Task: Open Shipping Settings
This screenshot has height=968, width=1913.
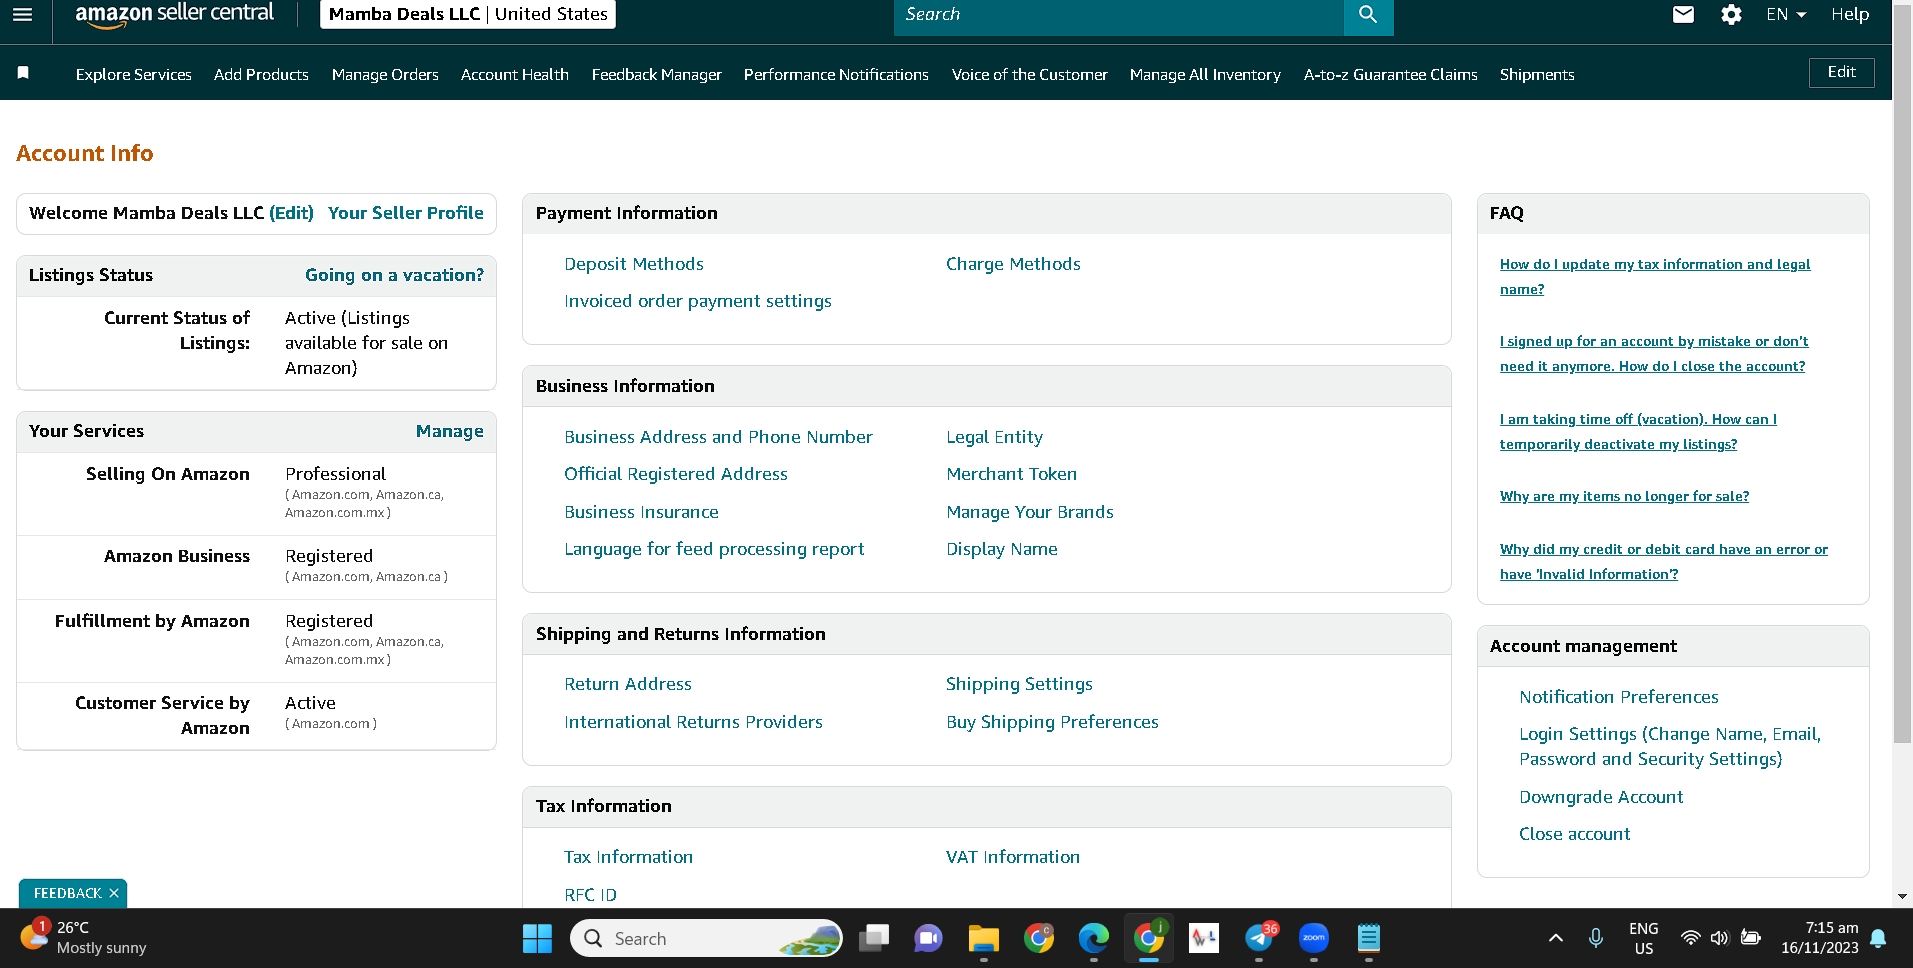Action: coord(1019,684)
